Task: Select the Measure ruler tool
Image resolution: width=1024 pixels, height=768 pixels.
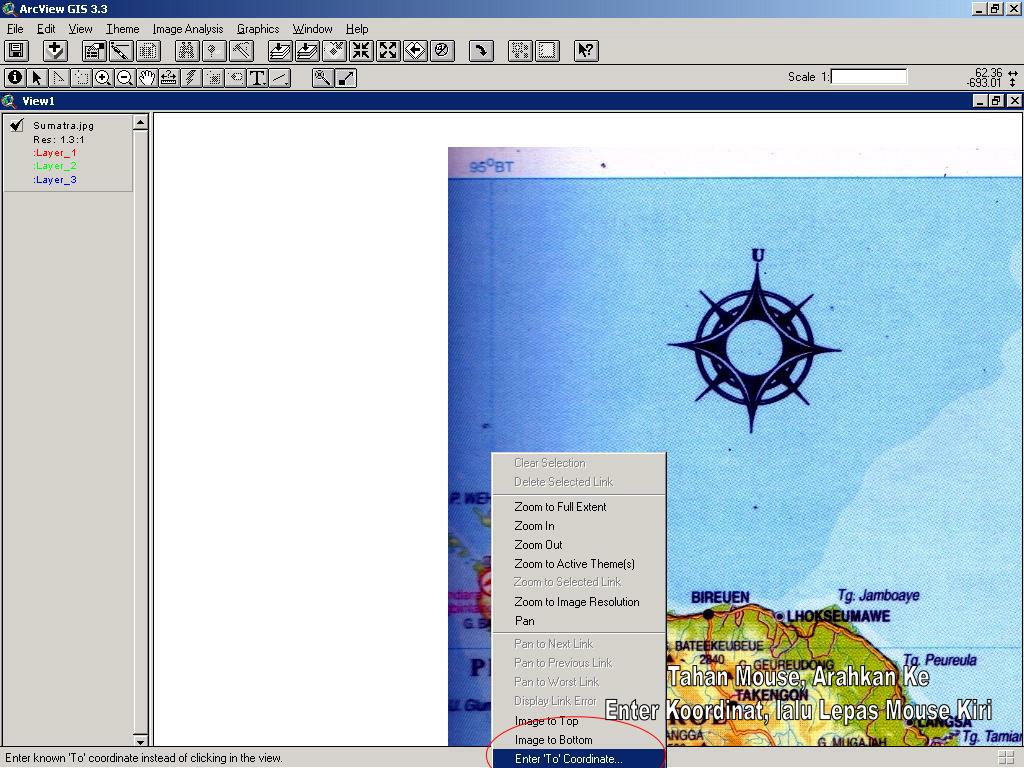Action: (168, 78)
